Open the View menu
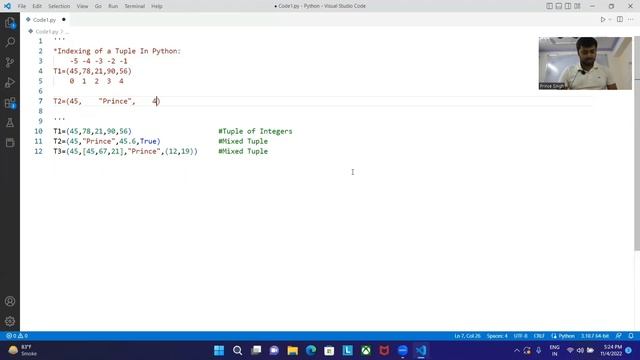Image resolution: width=640 pixels, height=360 pixels. click(82, 6)
